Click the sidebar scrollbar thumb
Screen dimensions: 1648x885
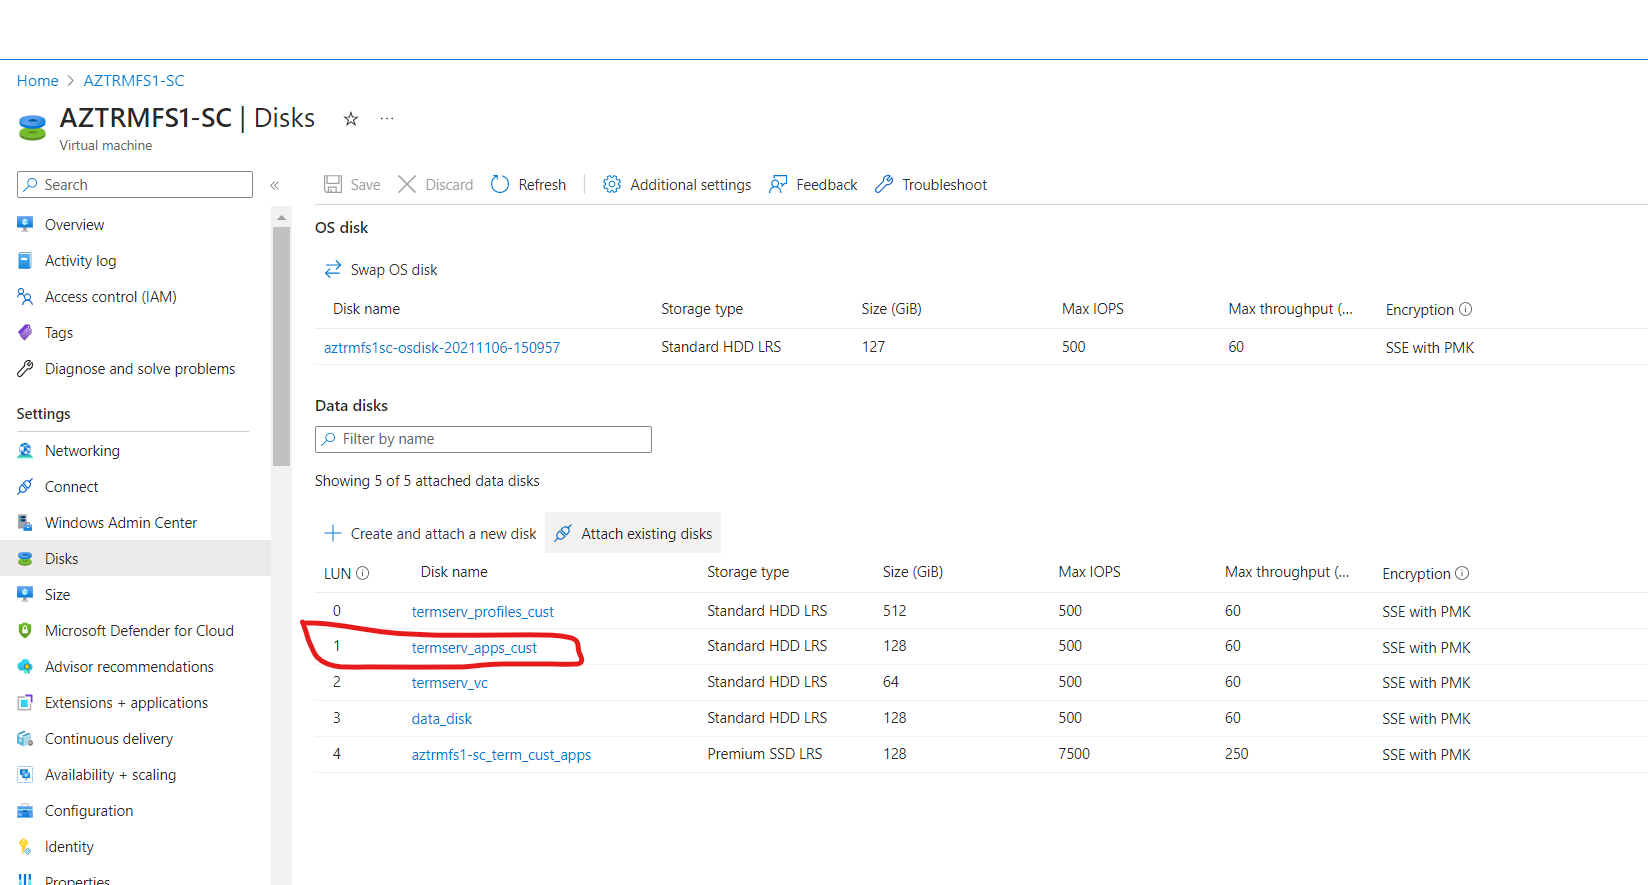click(x=281, y=346)
